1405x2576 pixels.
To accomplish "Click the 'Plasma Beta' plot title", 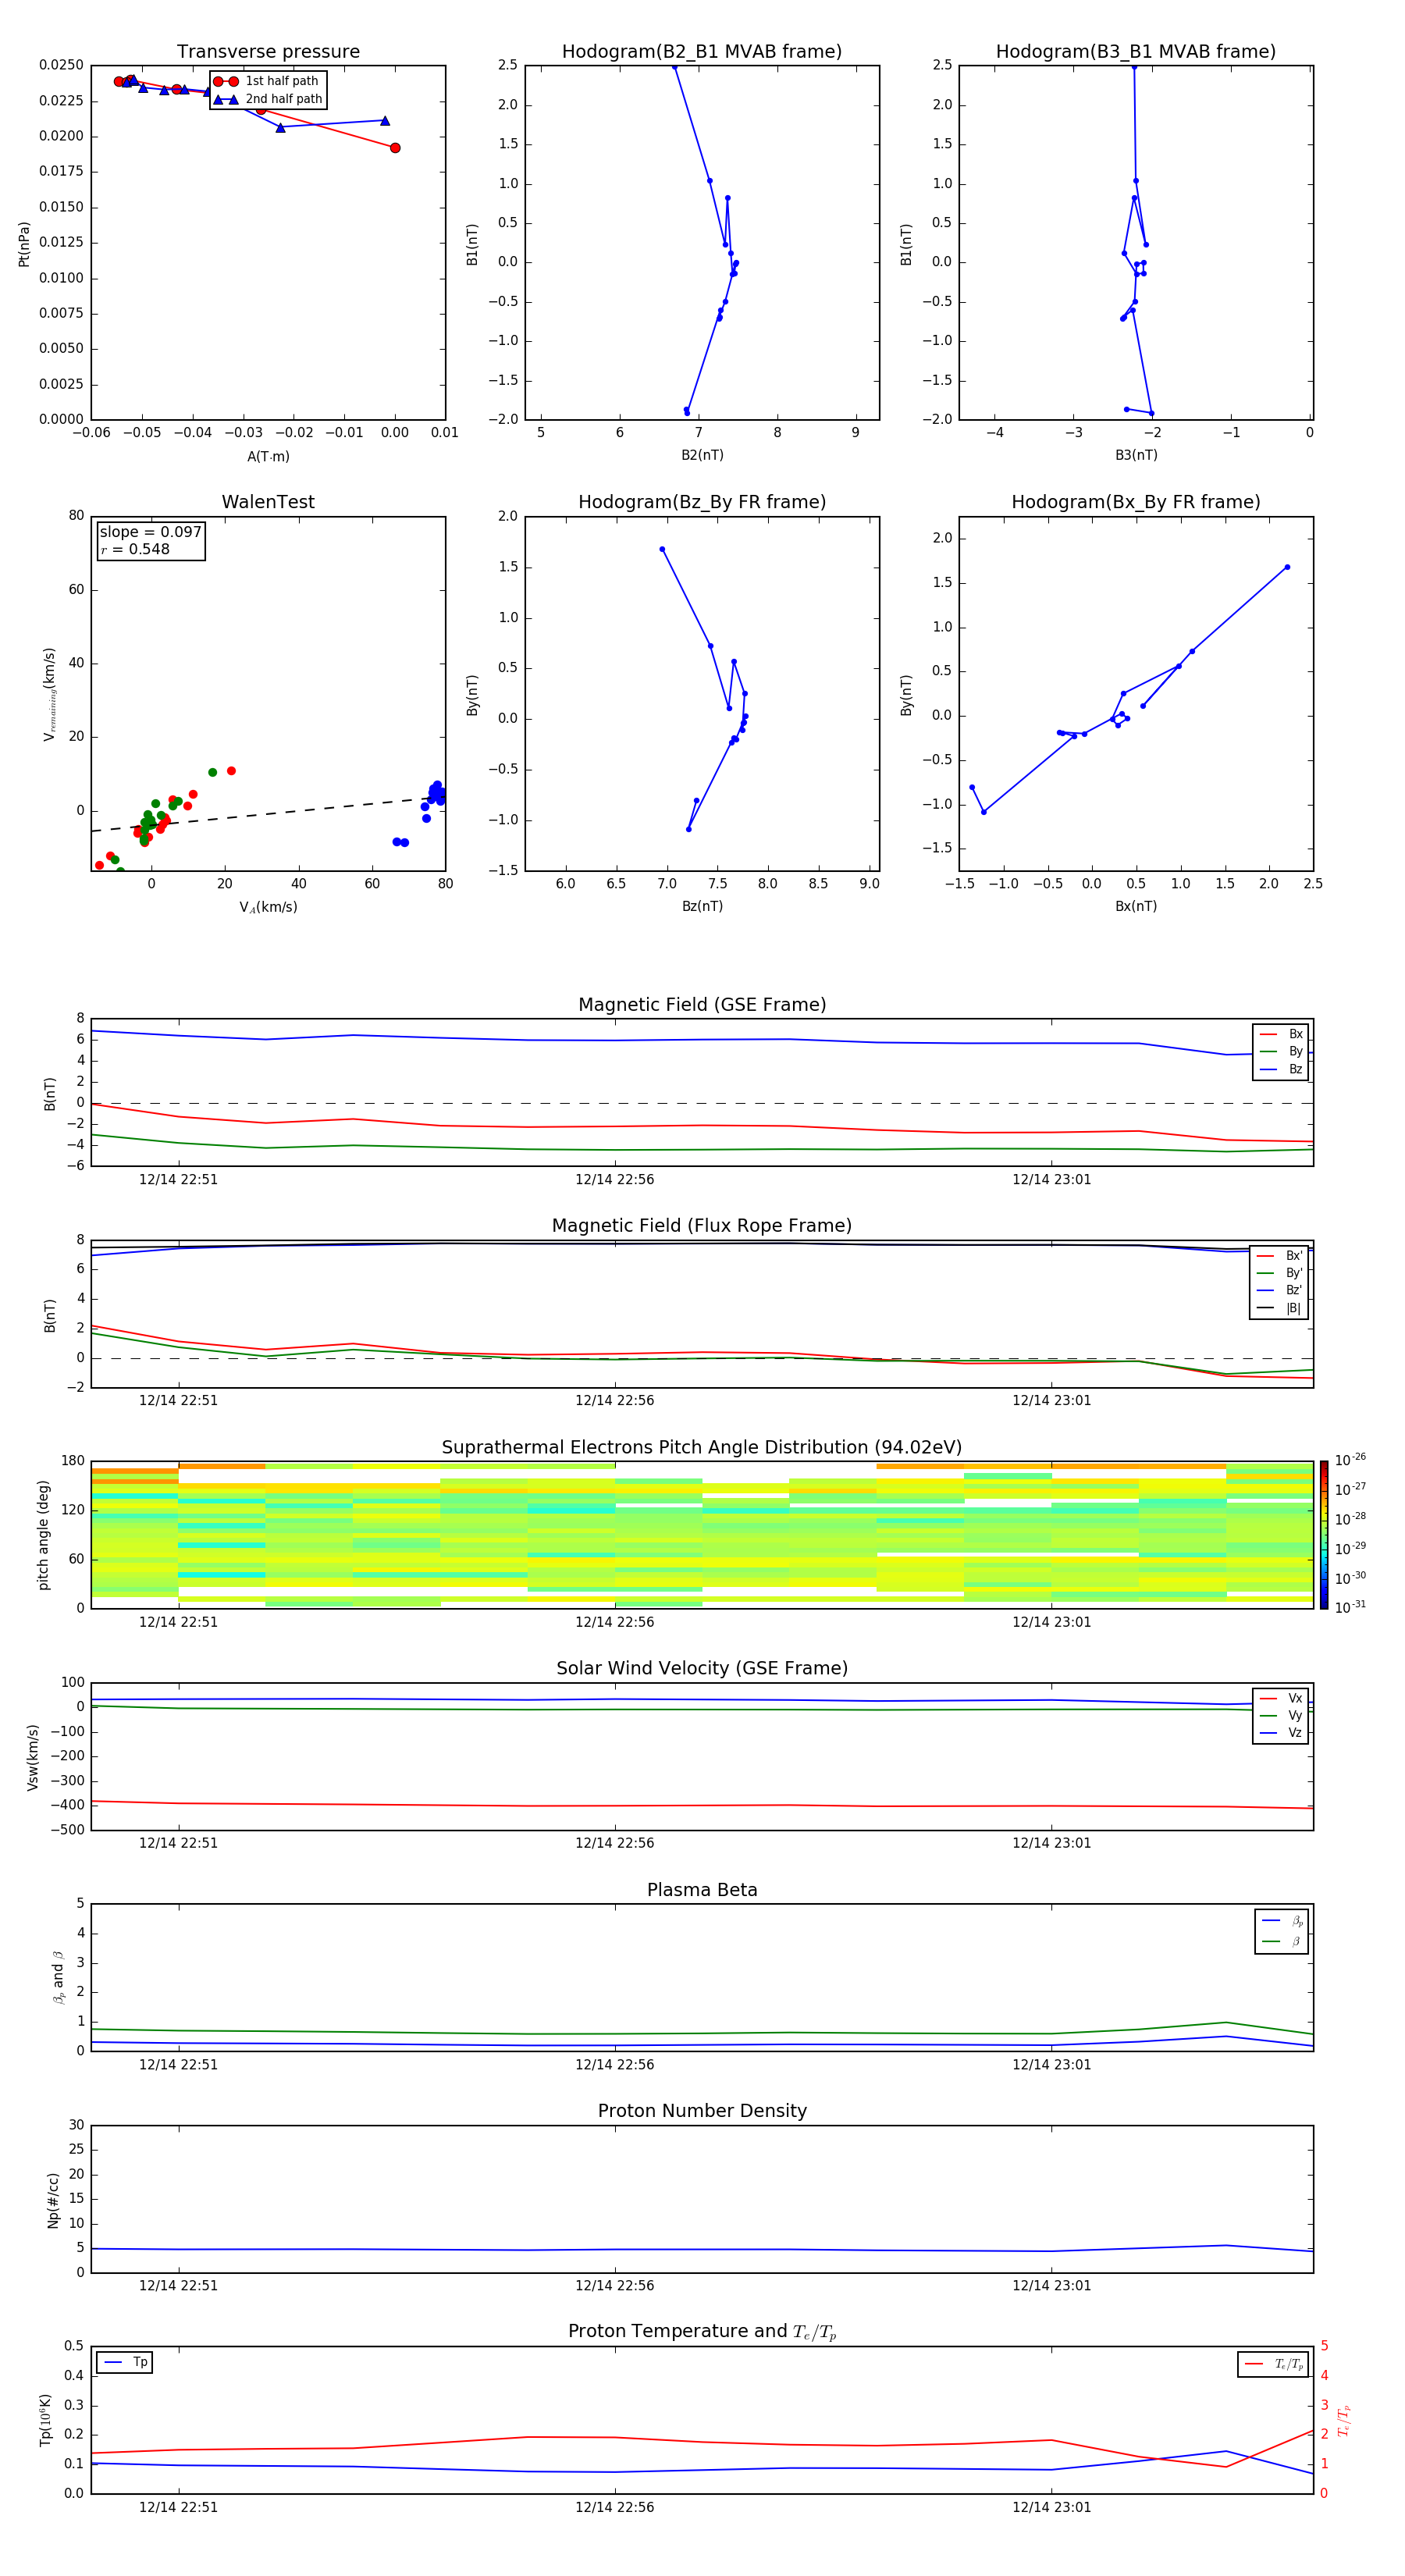I will [x=702, y=1890].
